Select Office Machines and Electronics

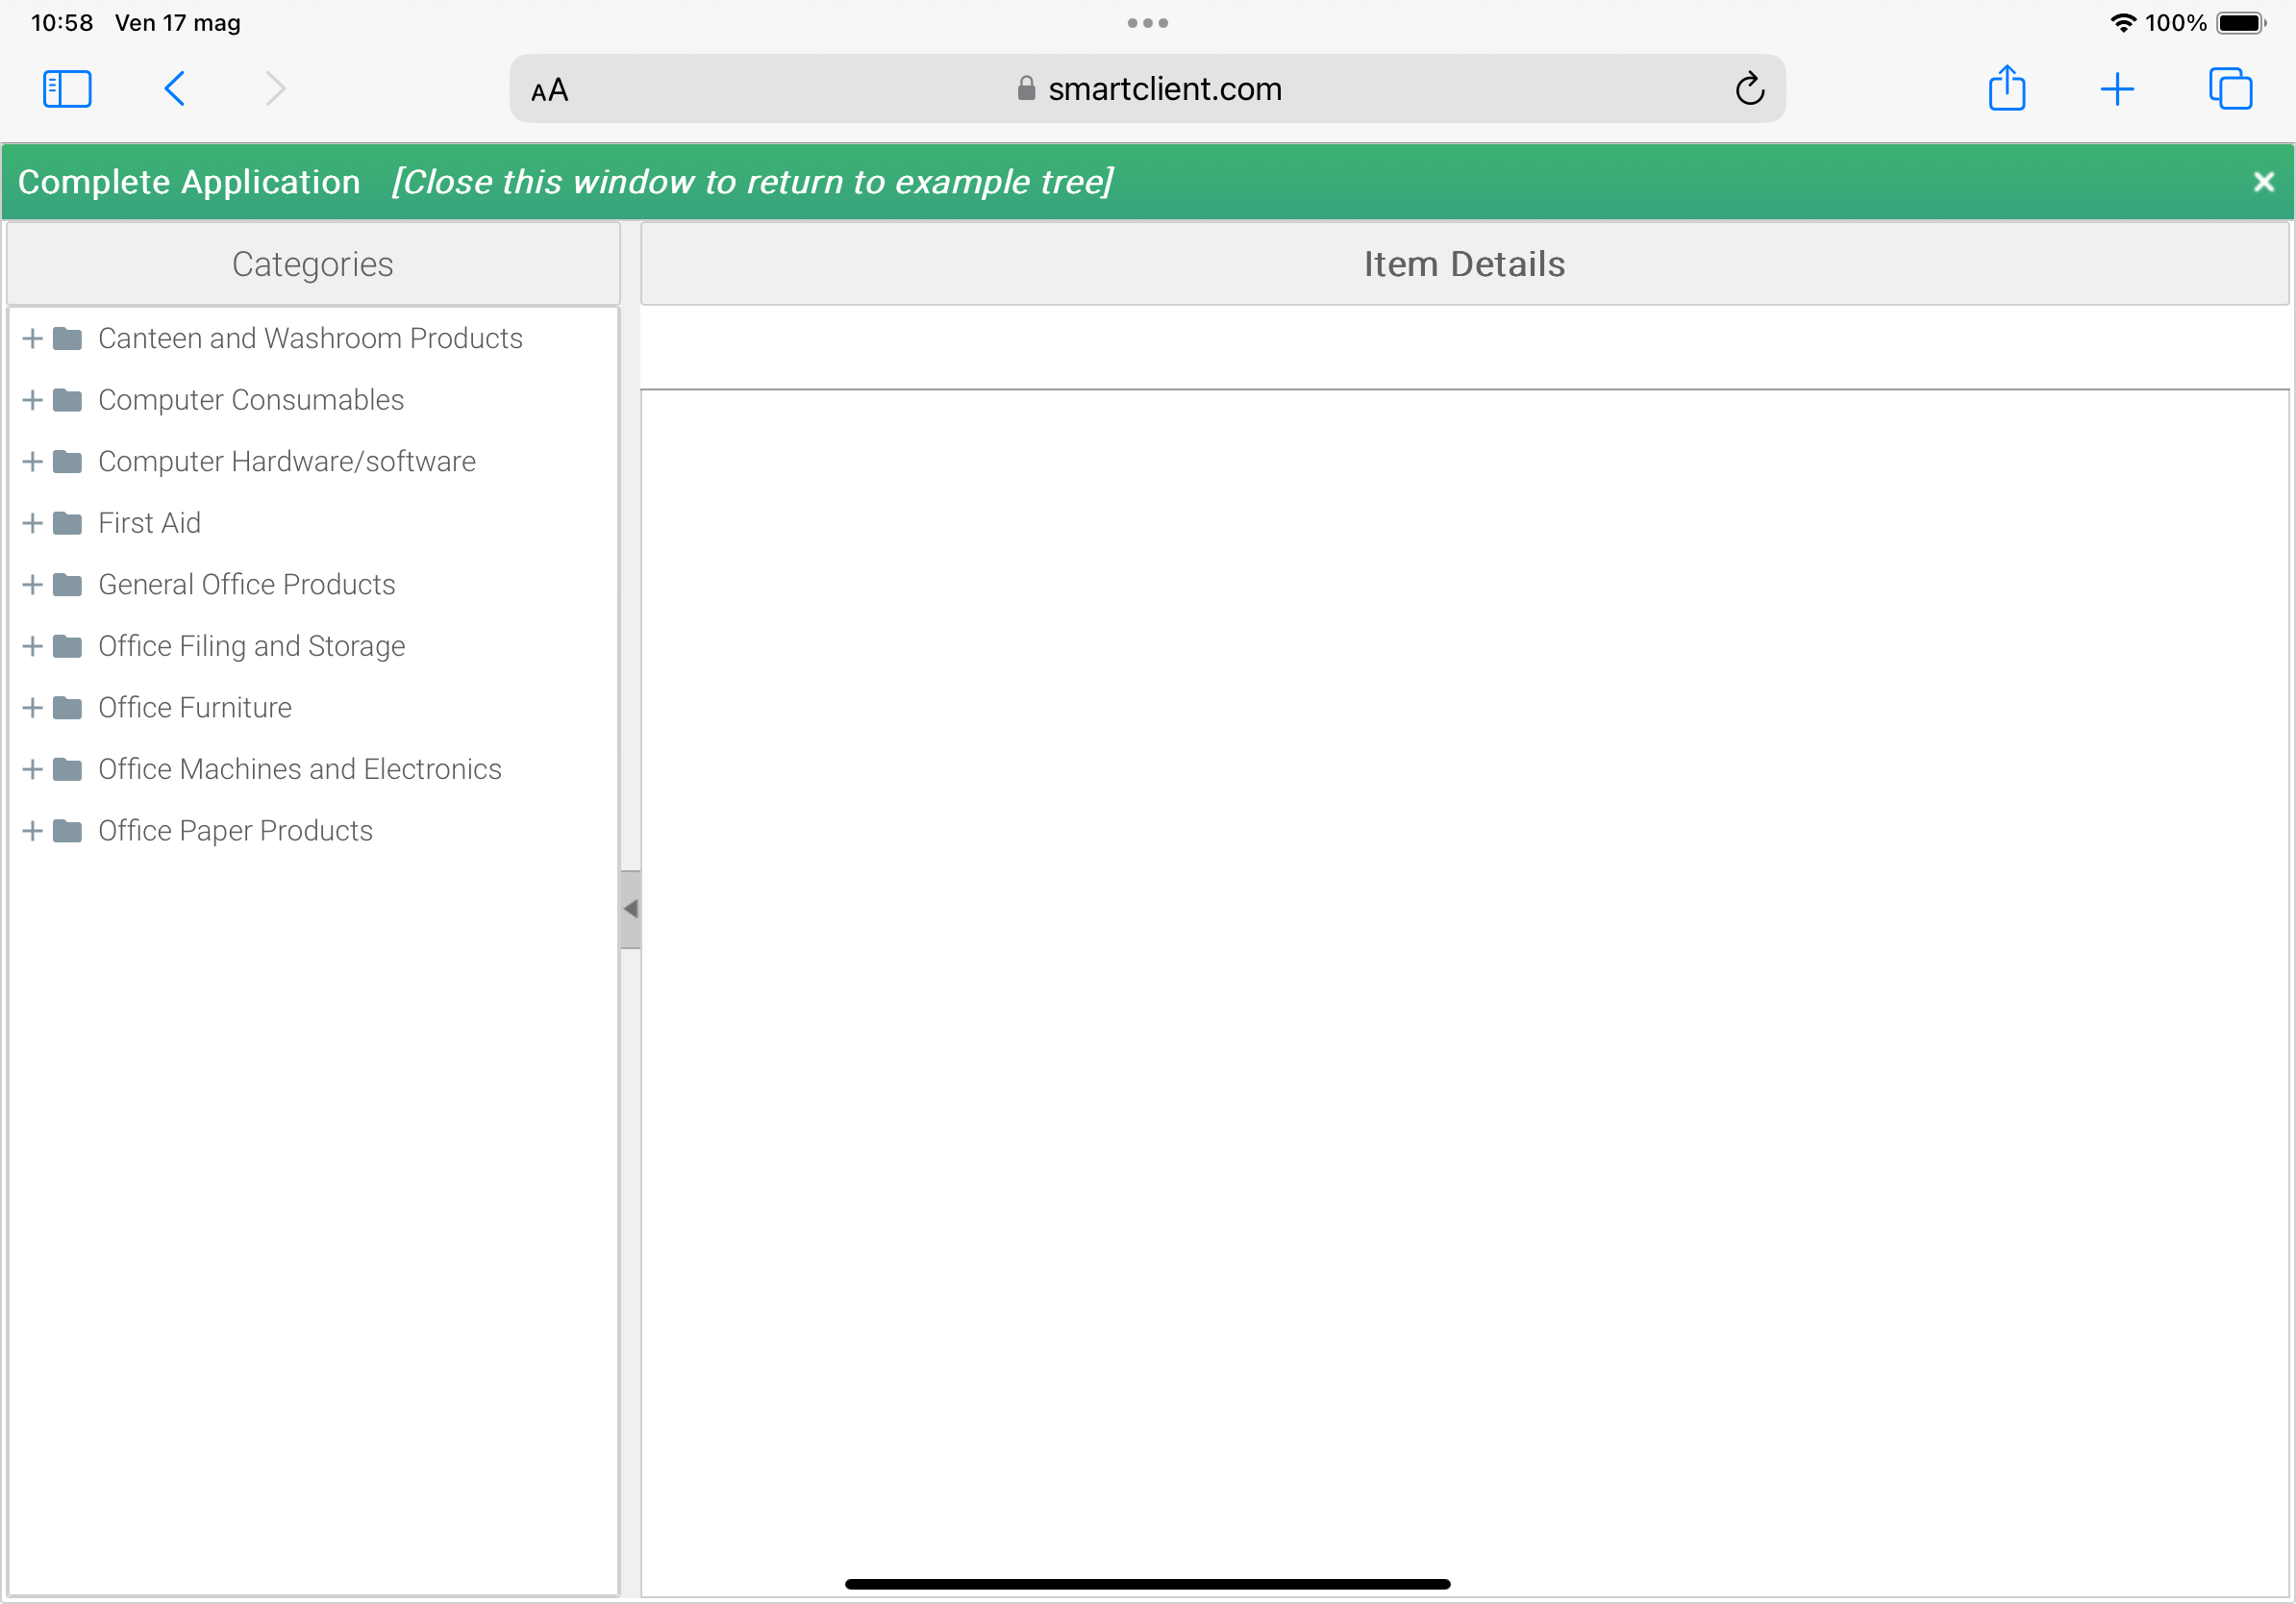(x=299, y=769)
